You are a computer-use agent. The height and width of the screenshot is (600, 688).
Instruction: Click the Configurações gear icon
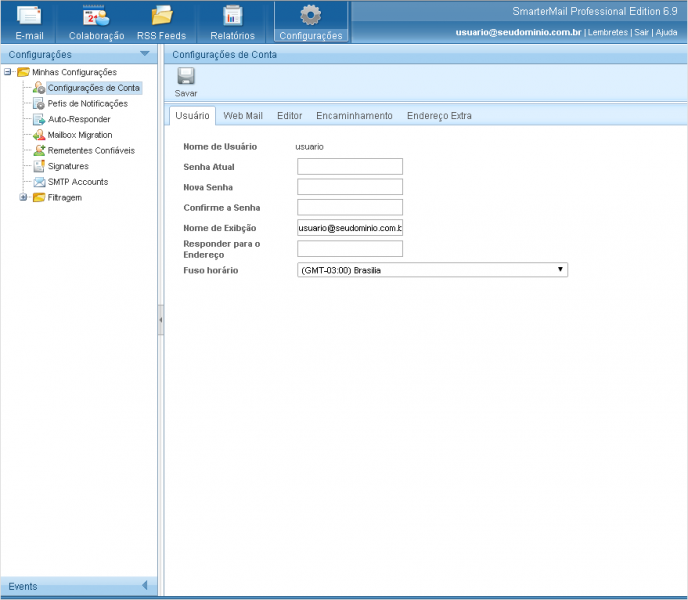click(x=311, y=15)
